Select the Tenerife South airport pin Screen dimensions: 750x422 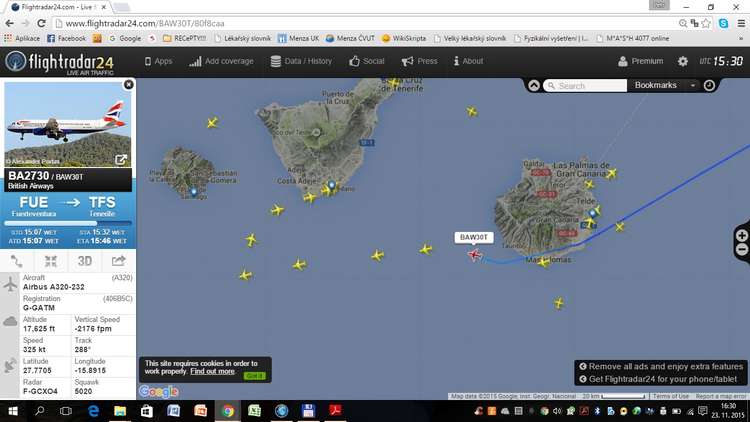point(331,185)
